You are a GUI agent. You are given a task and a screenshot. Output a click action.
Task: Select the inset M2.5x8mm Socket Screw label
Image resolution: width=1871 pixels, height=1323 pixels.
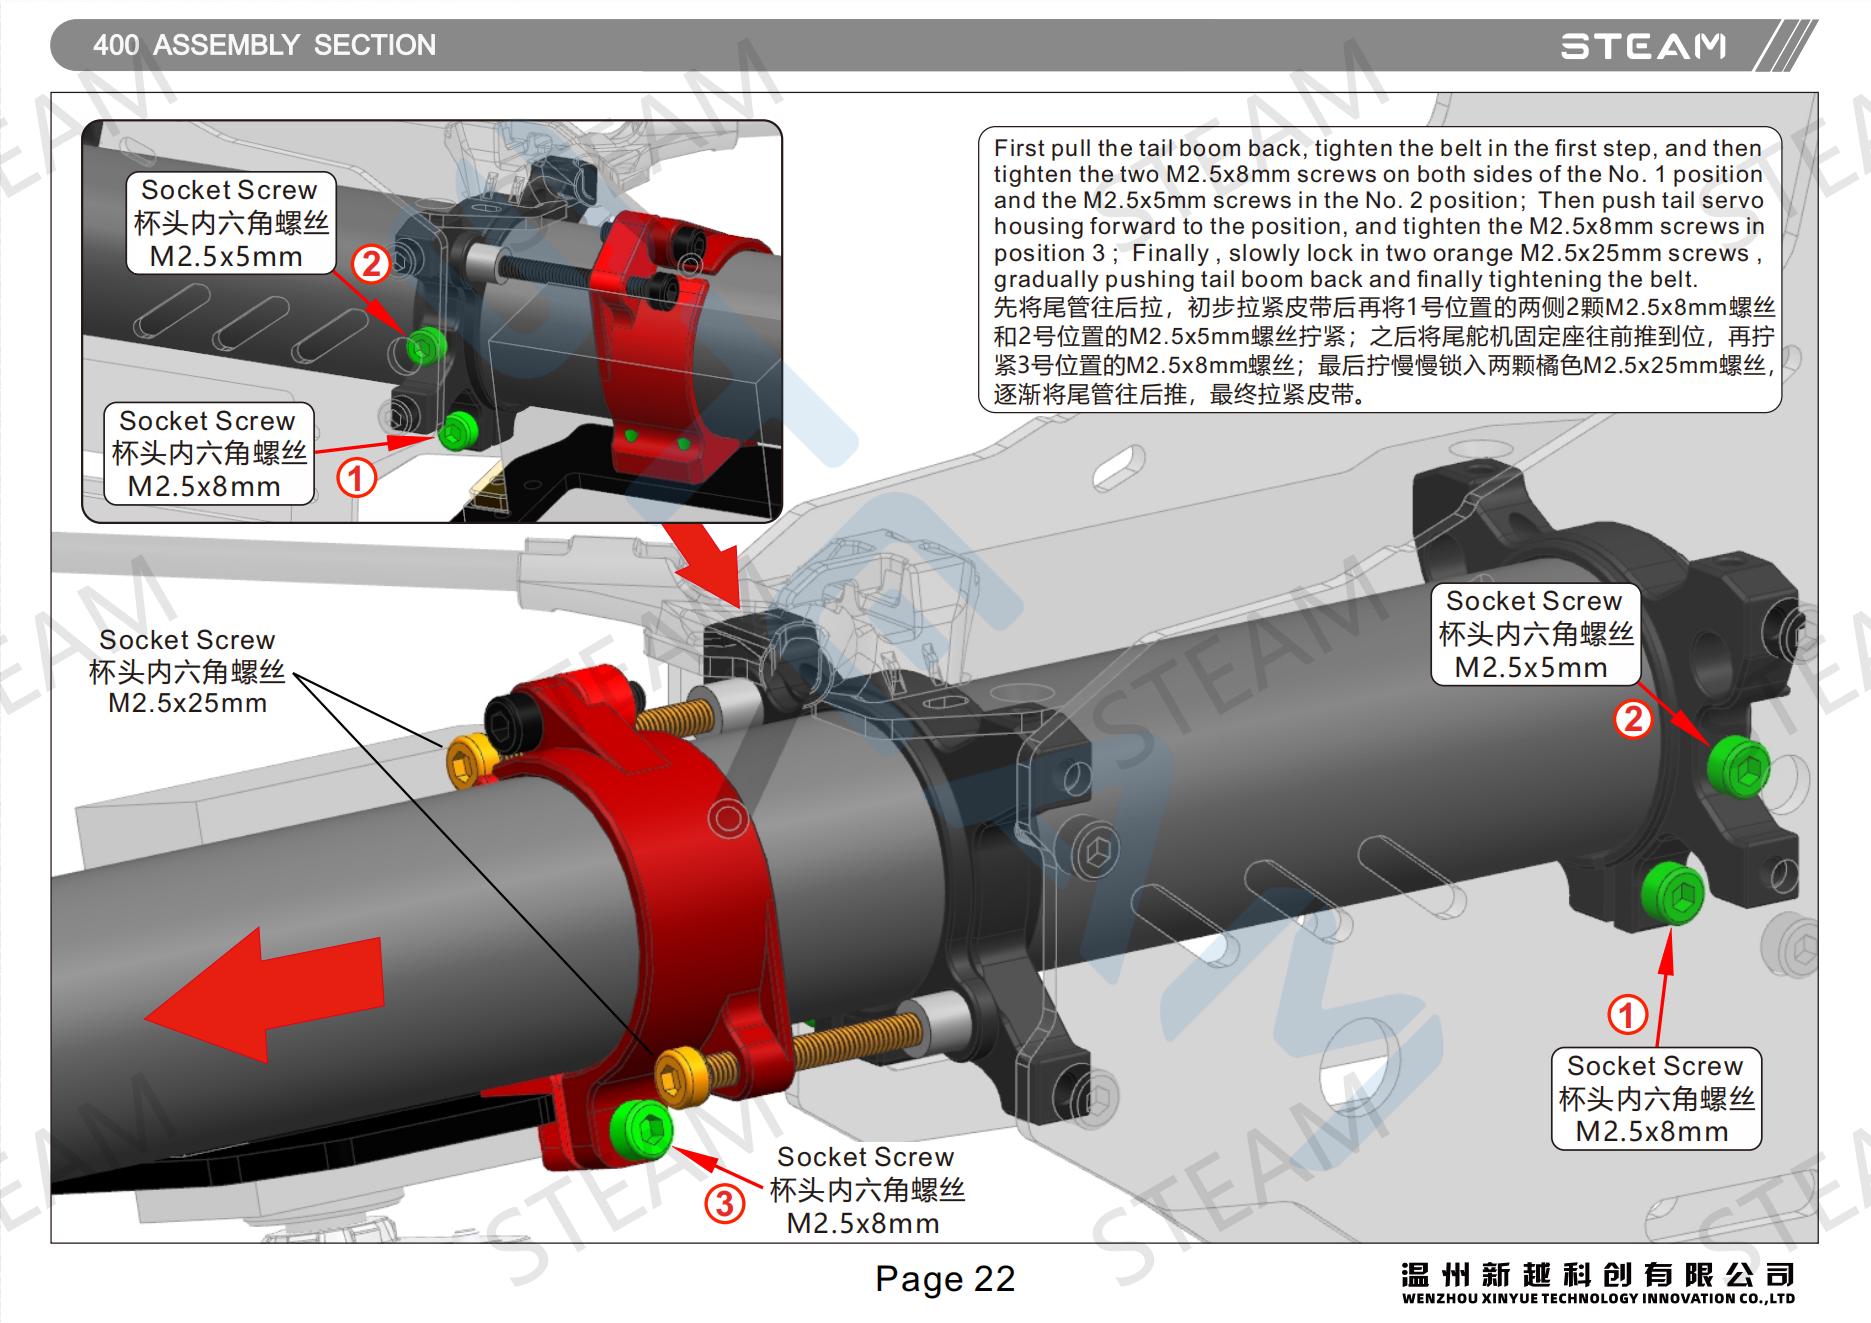pyautogui.click(x=208, y=454)
